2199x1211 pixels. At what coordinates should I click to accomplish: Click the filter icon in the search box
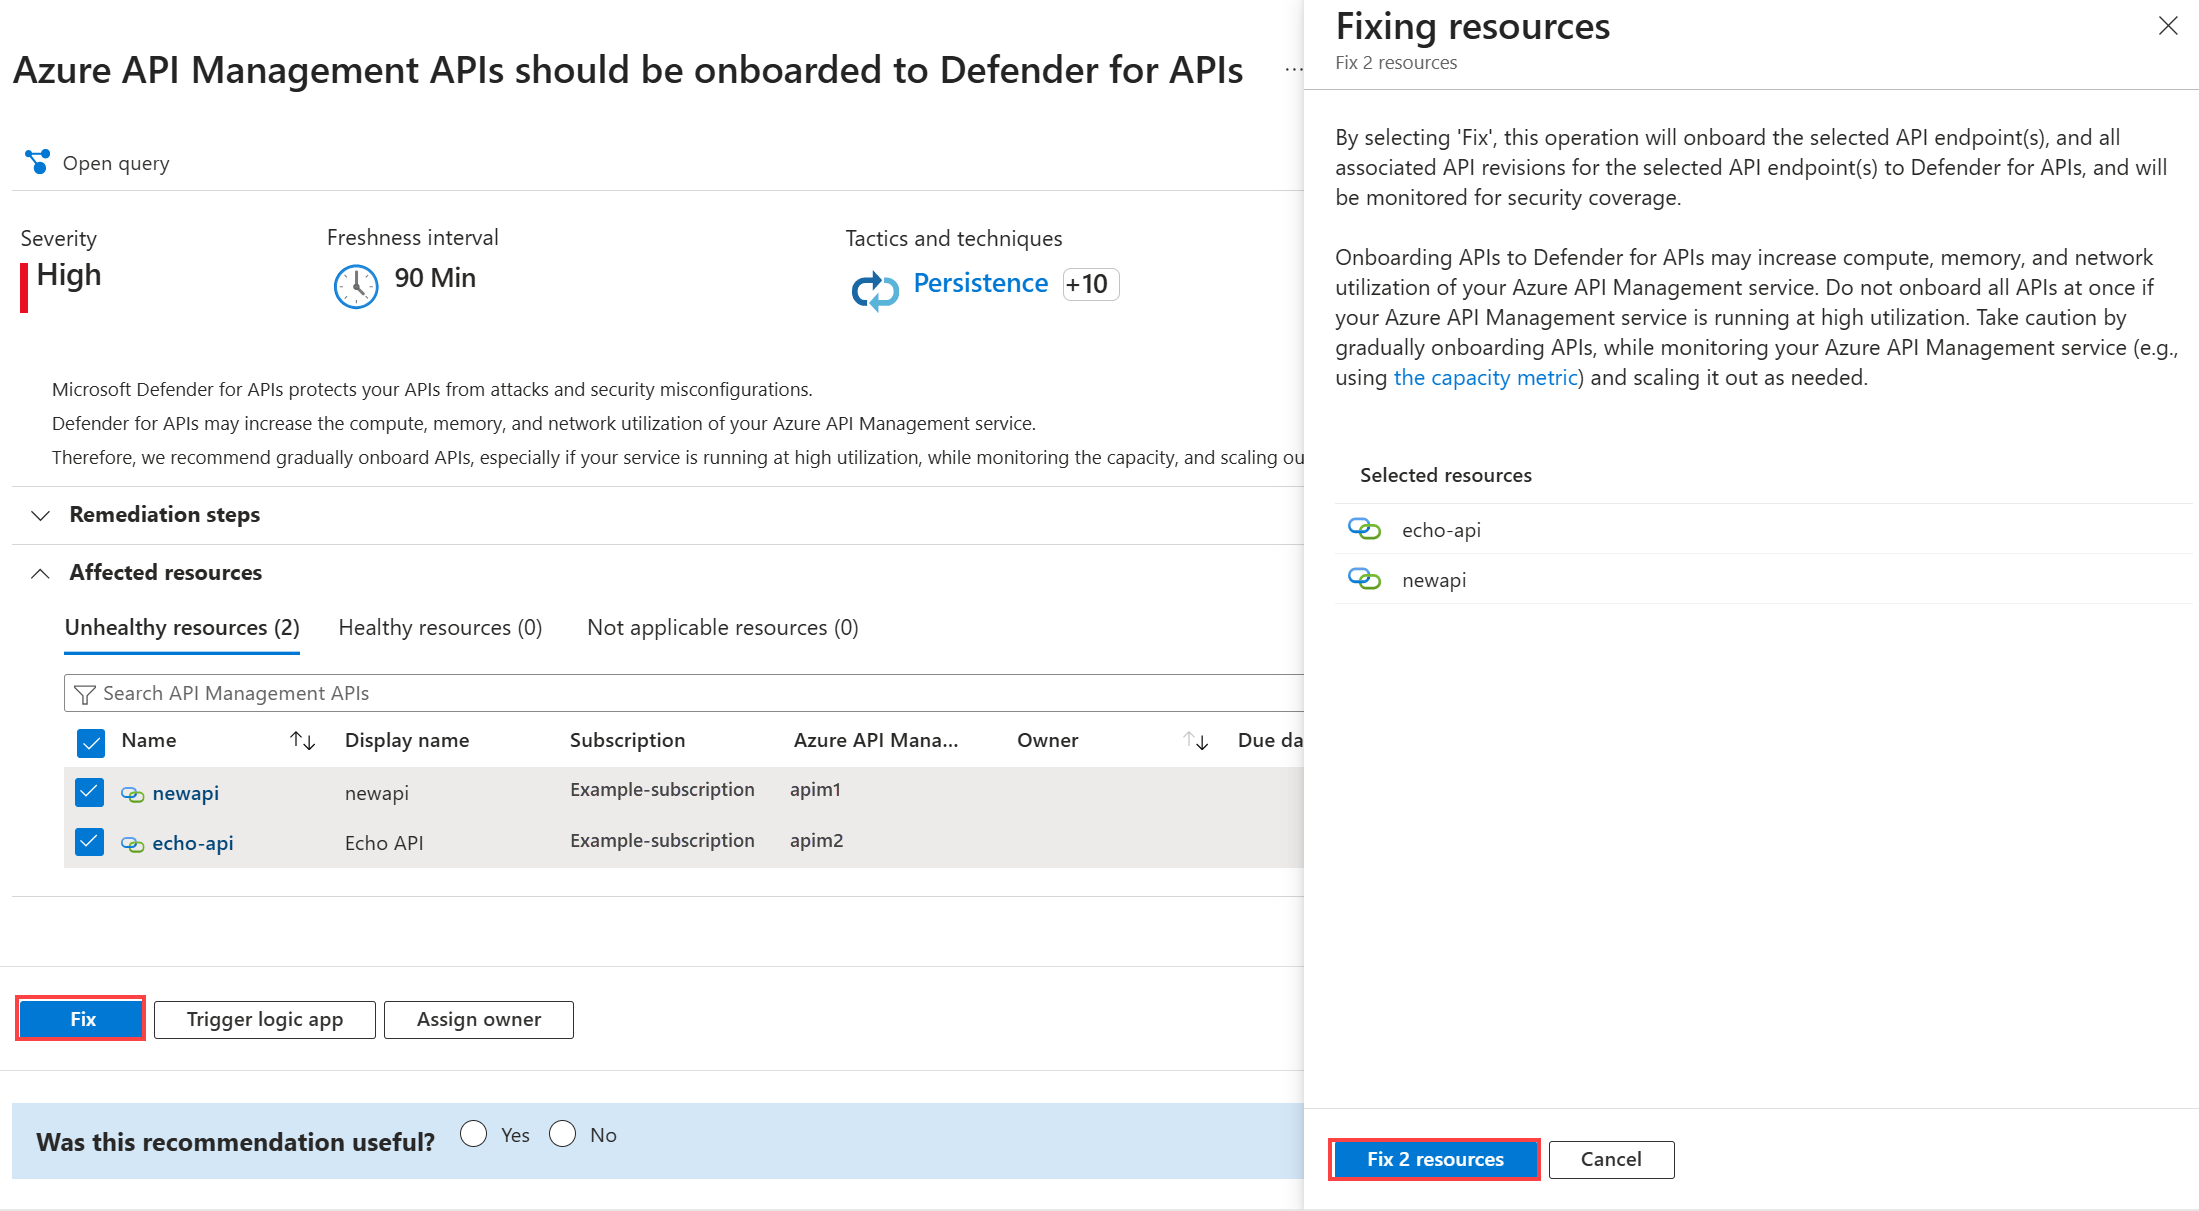(84, 693)
